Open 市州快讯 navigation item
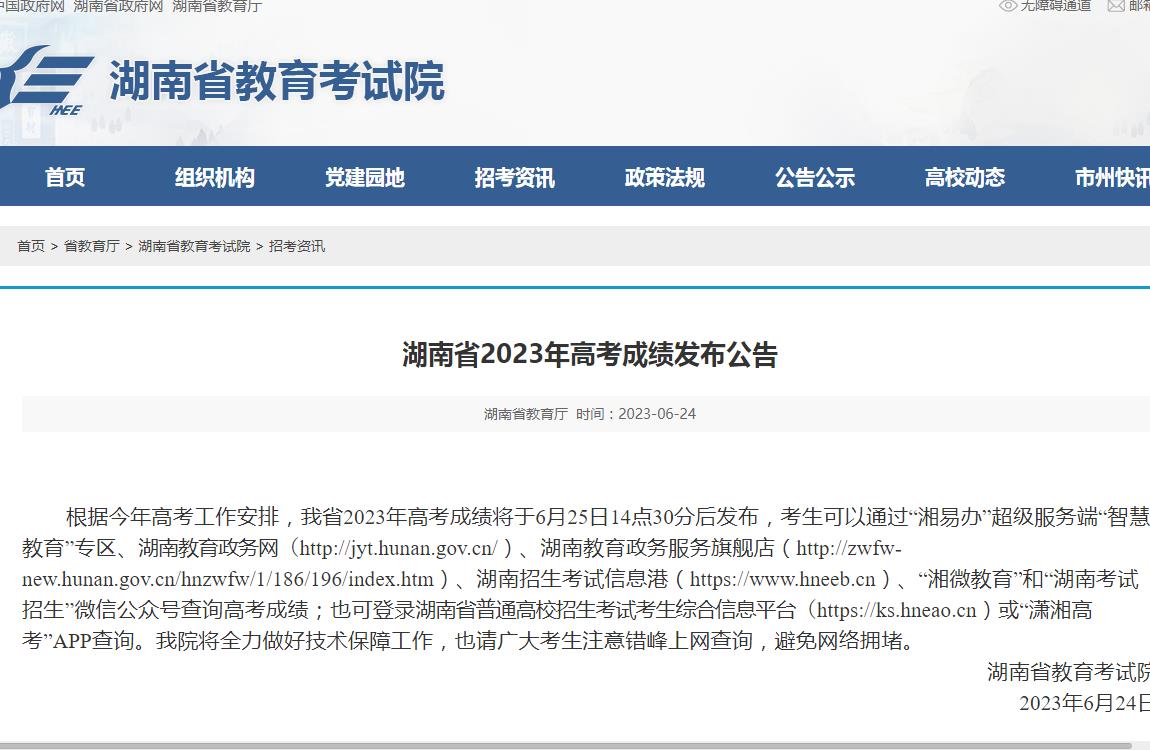Image resolution: width=1150 pixels, height=750 pixels. point(1112,177)
